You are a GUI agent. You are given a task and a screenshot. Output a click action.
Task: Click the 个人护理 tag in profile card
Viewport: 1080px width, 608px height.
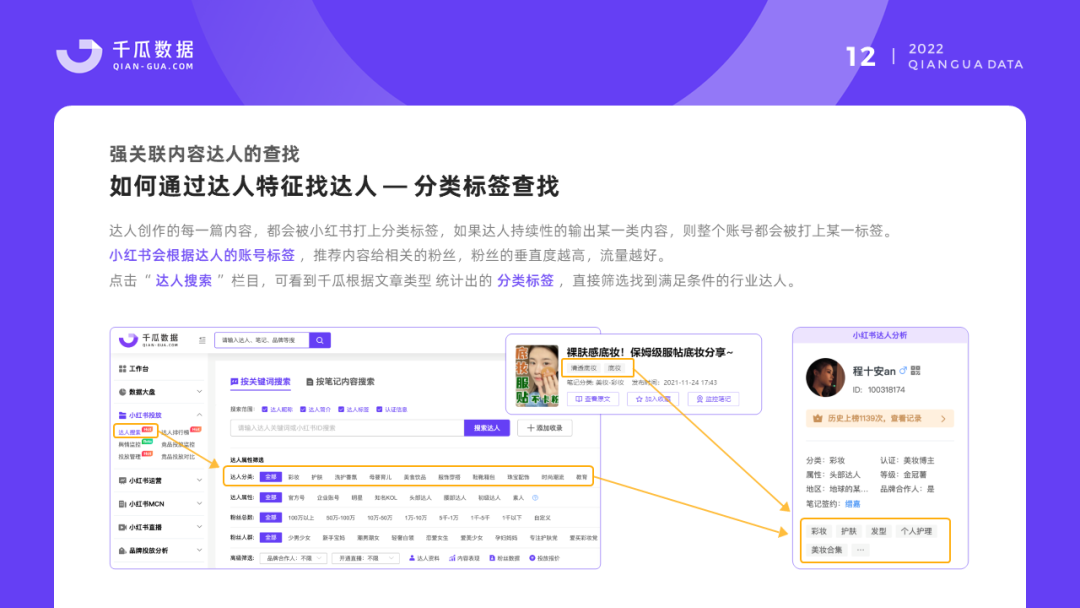pyautogui.click(x=916, y=532)
